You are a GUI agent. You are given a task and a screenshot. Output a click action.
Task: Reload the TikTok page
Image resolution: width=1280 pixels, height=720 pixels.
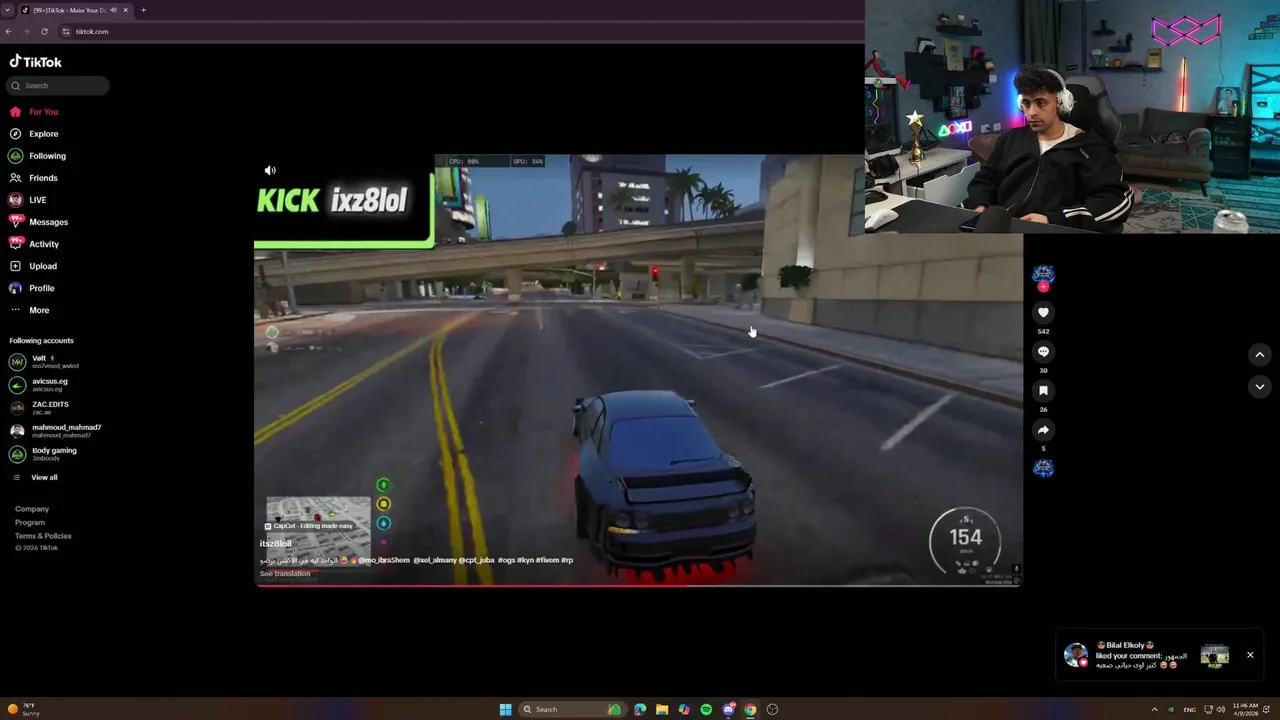(44, 31)
